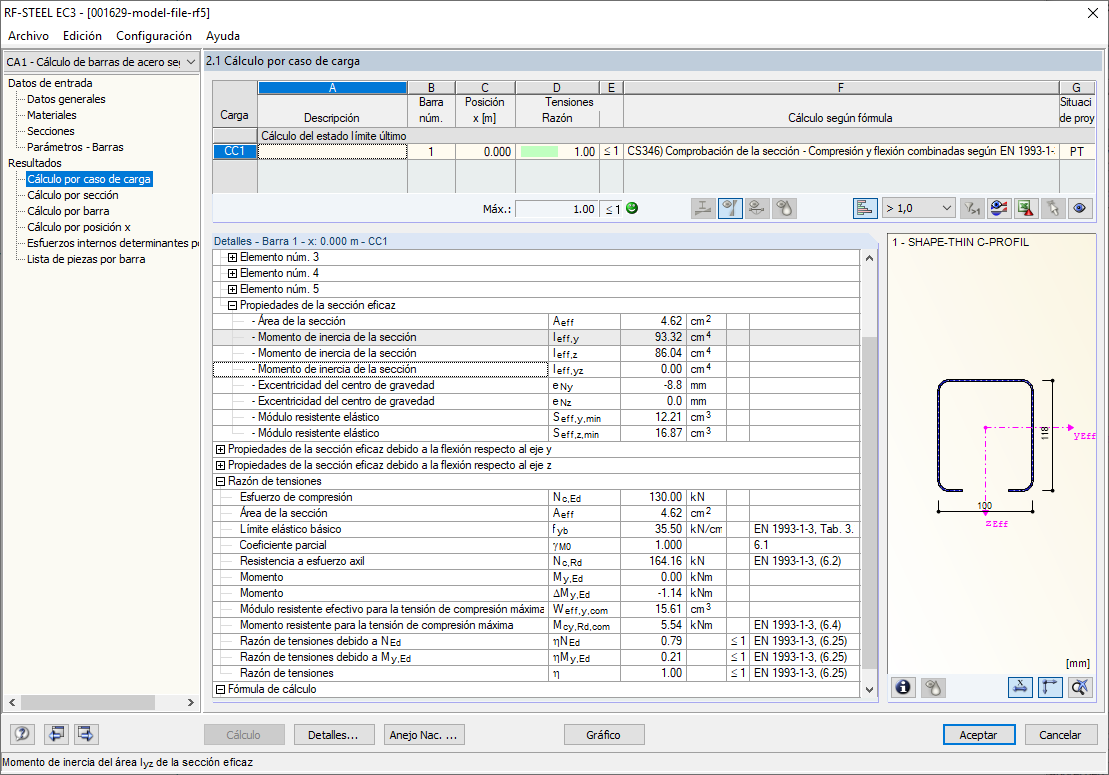The width and height of the screenshot is (1109, 775).
Task: Click 'Esfuerzo de compresión' 130.00 kN row
Action: [x=536, y=497]
